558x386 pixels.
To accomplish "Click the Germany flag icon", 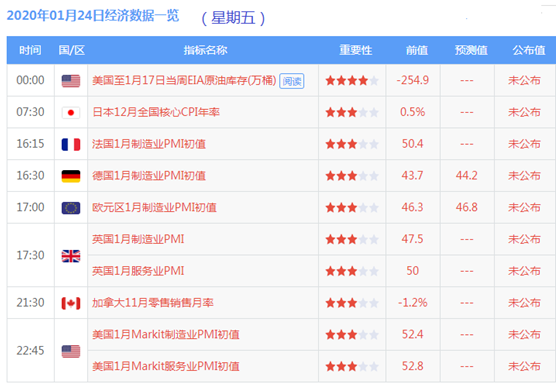I will [71, 176].
